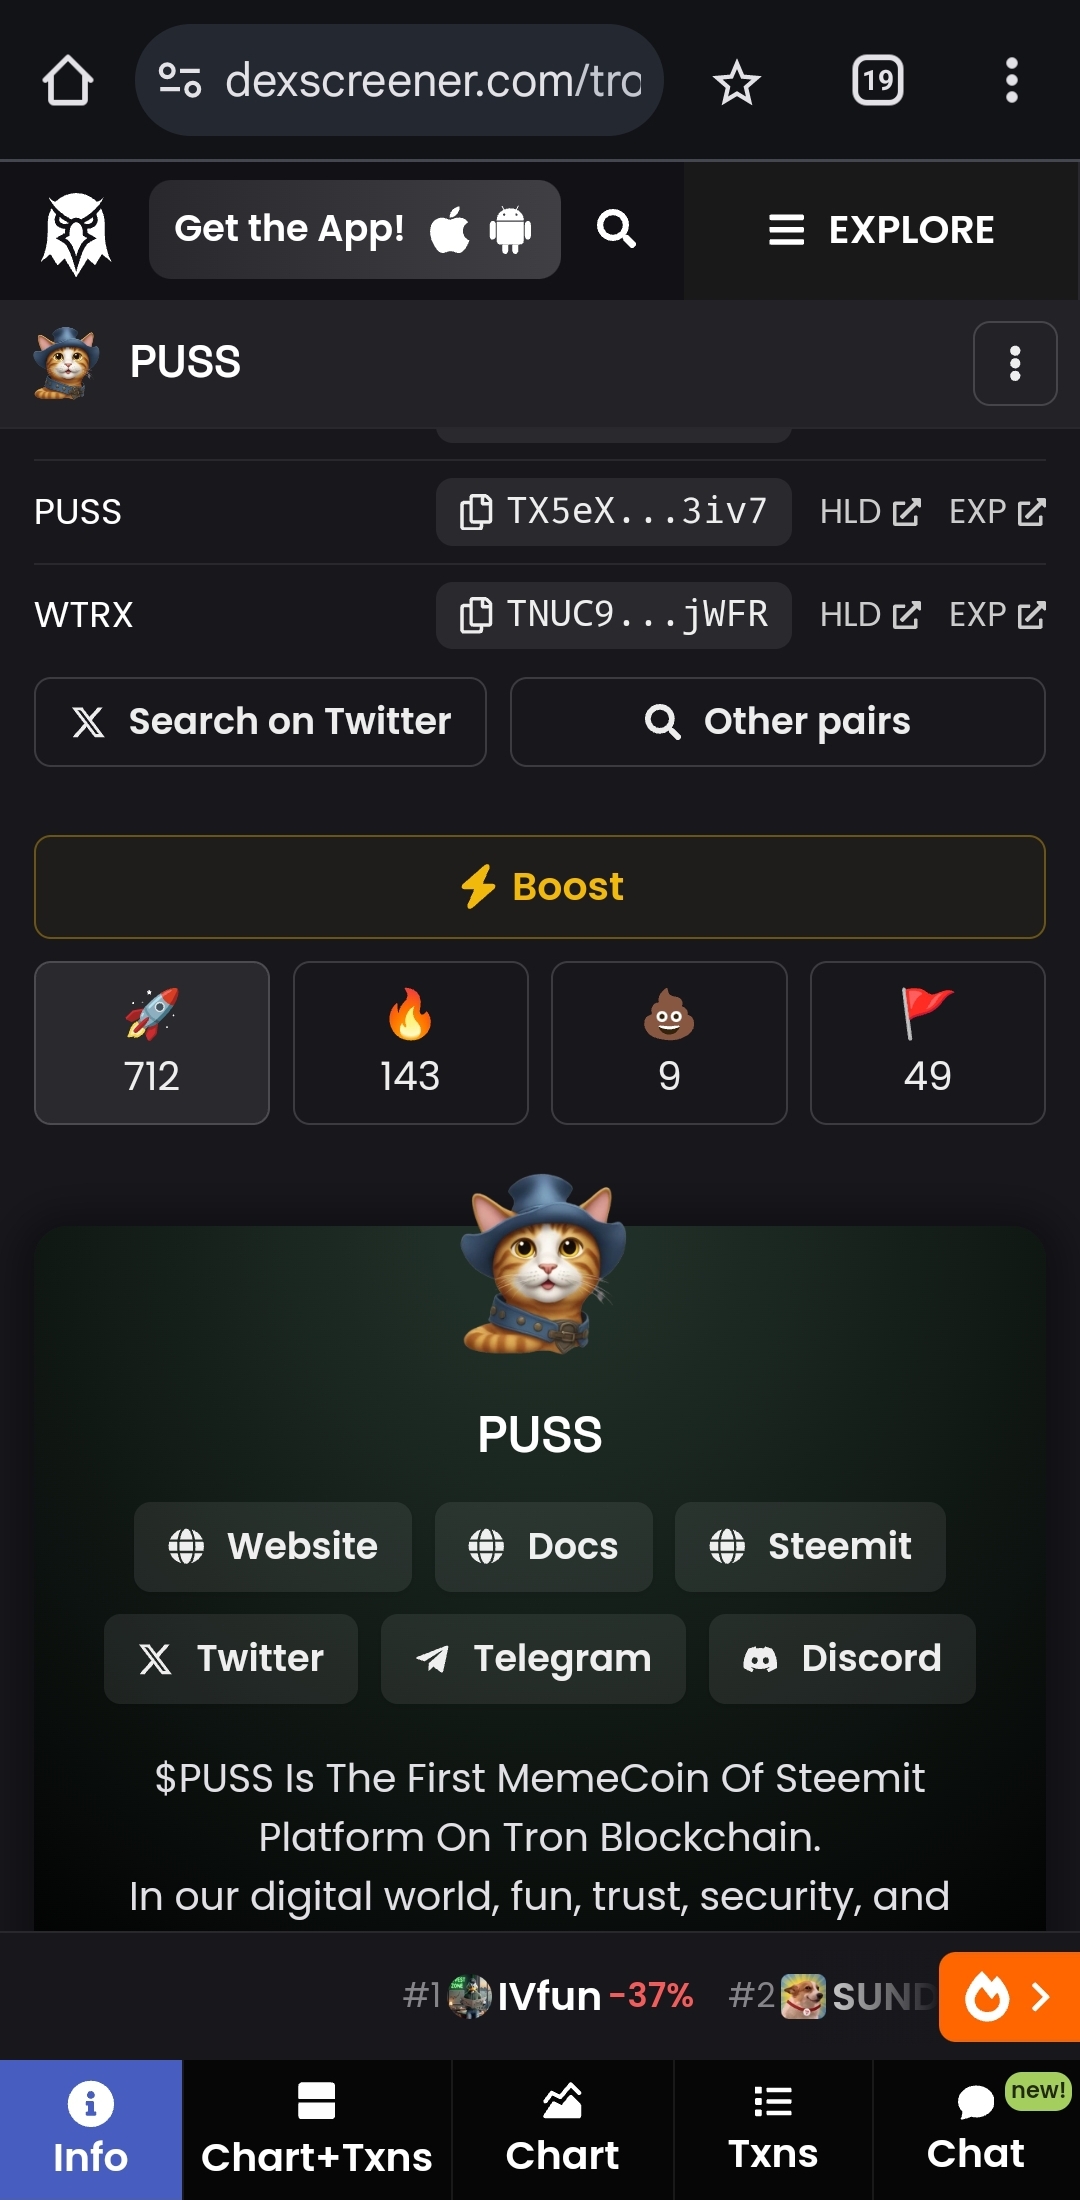Vote with the red flag reaction 49
1080x2200 pixels.
tap(928, 1043)
